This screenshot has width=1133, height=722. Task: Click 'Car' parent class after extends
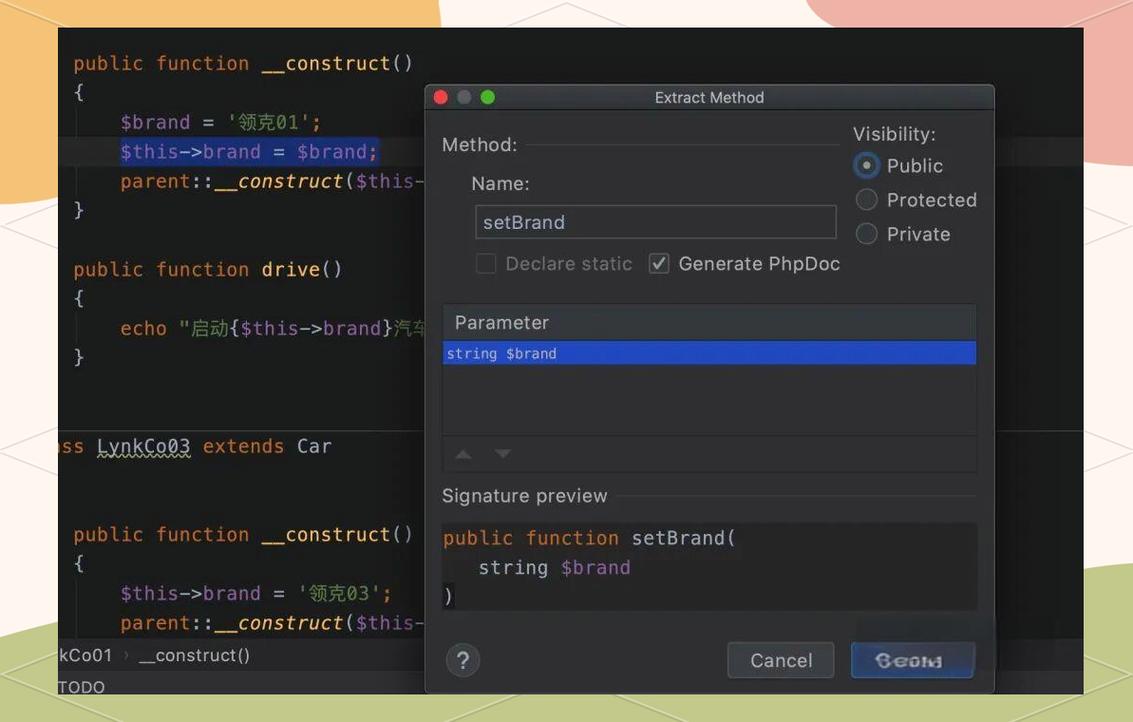click(x=314, y=447)
